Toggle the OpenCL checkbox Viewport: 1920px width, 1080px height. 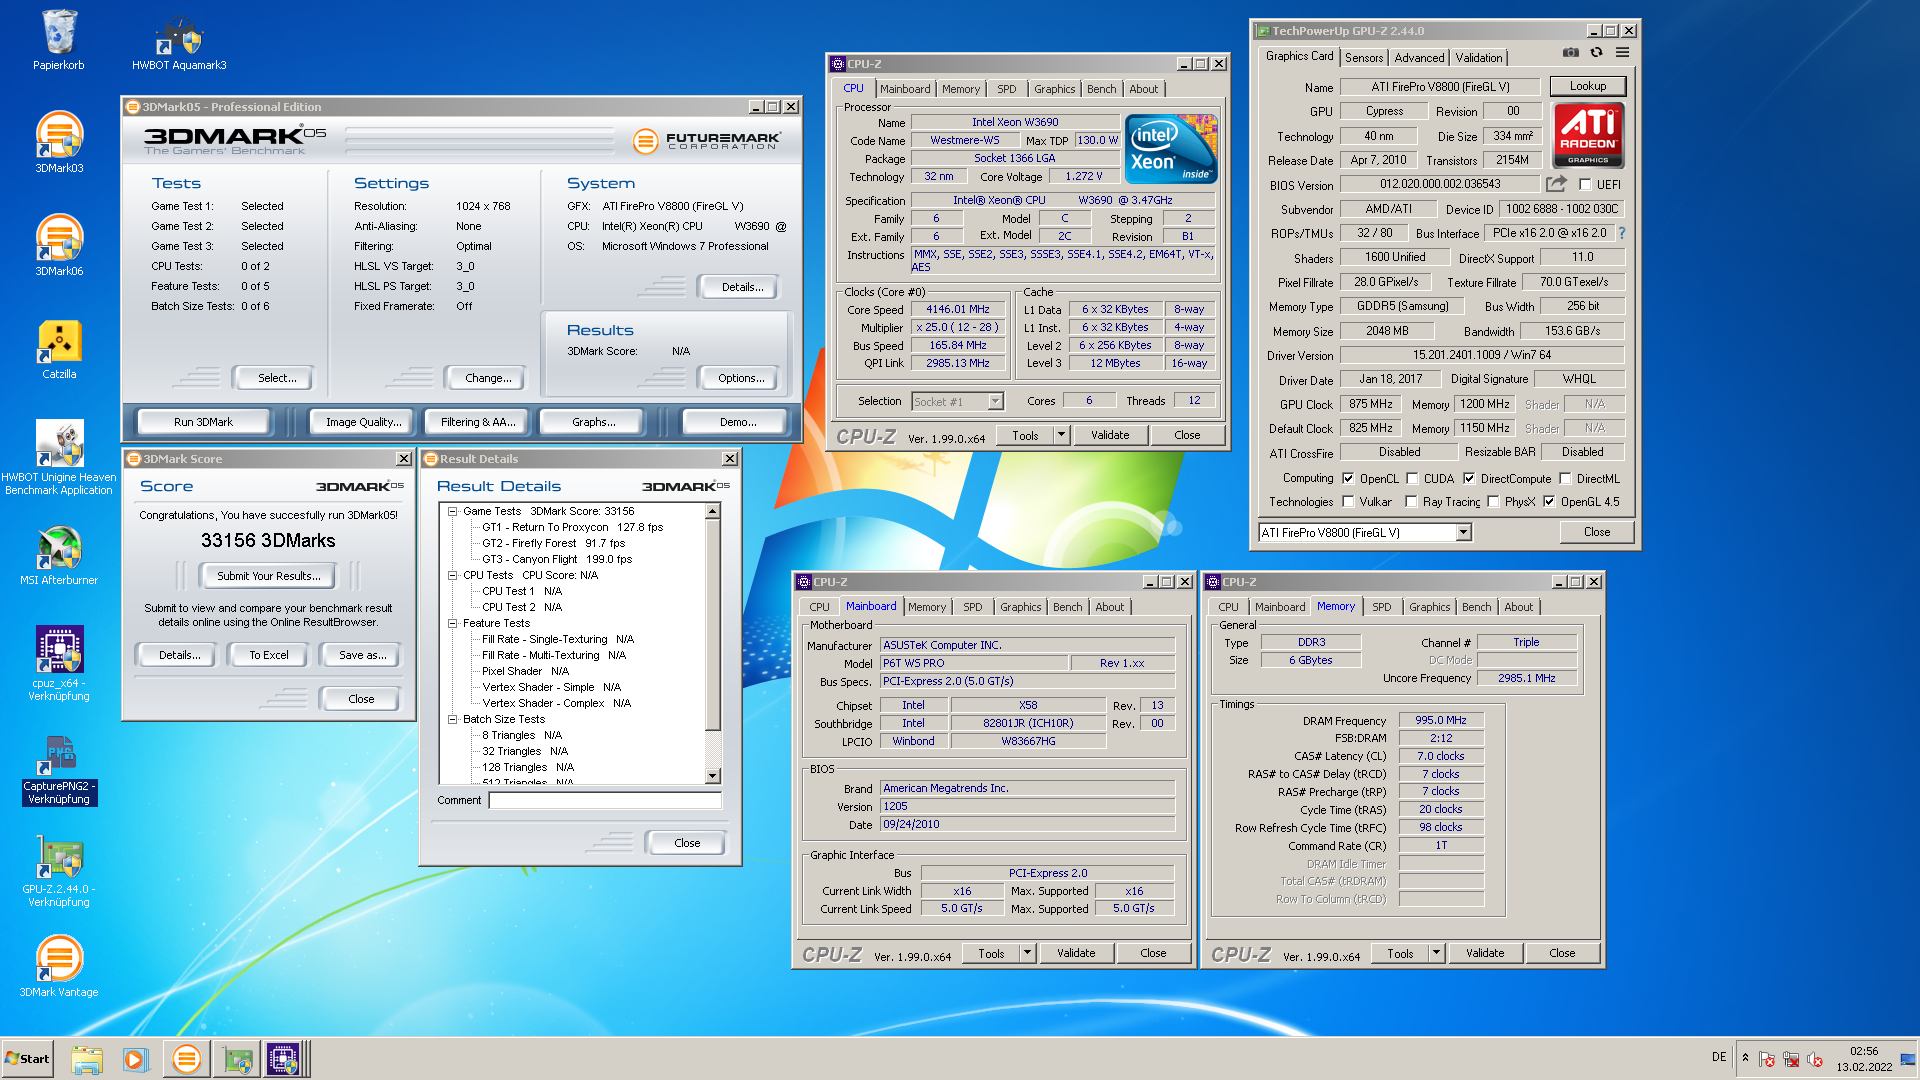point(1348,478)
